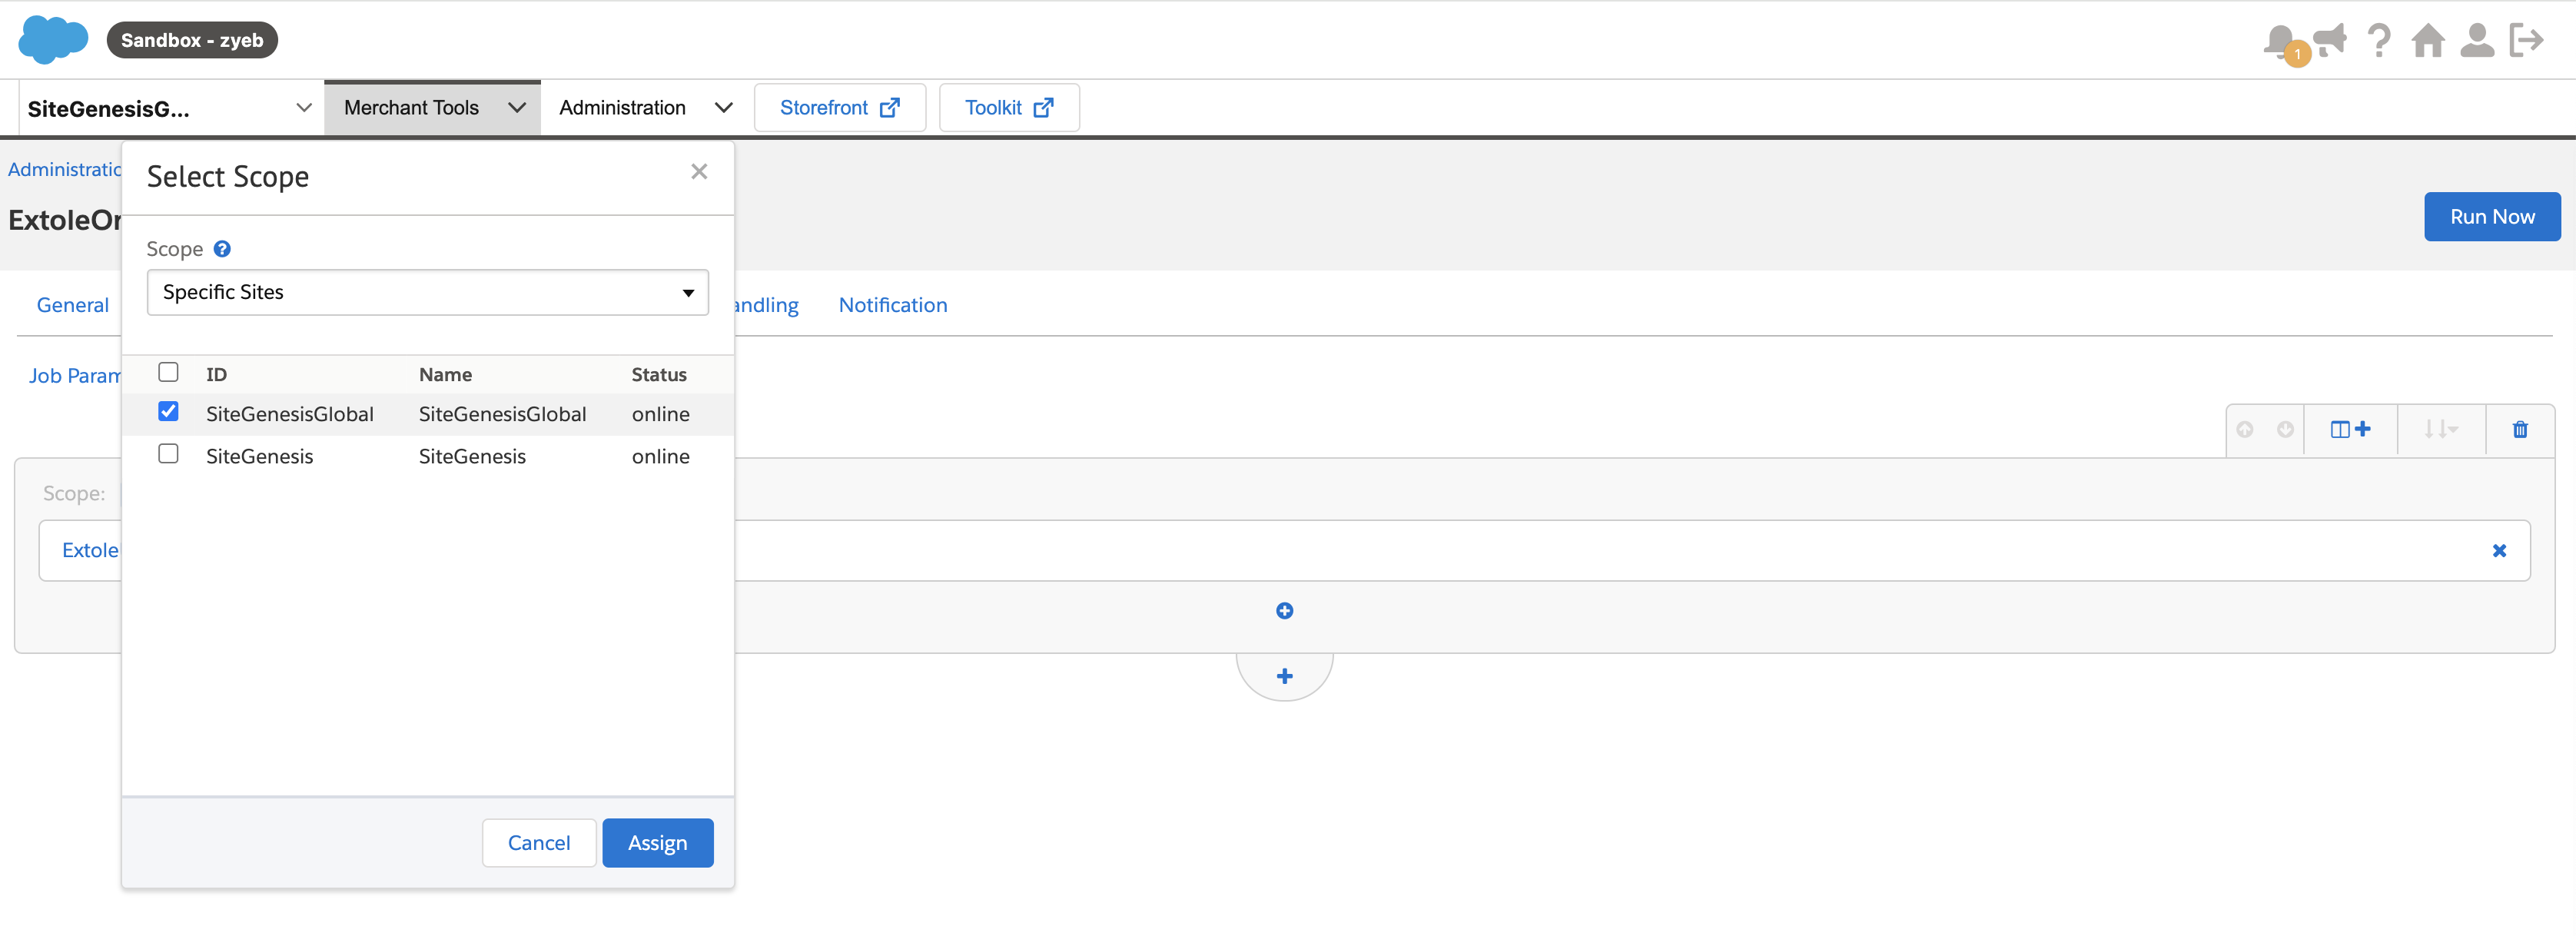This screenshot has height=936, width=2576.
Task: Click the online status for SiteGenesis
Action: point(660,457)
